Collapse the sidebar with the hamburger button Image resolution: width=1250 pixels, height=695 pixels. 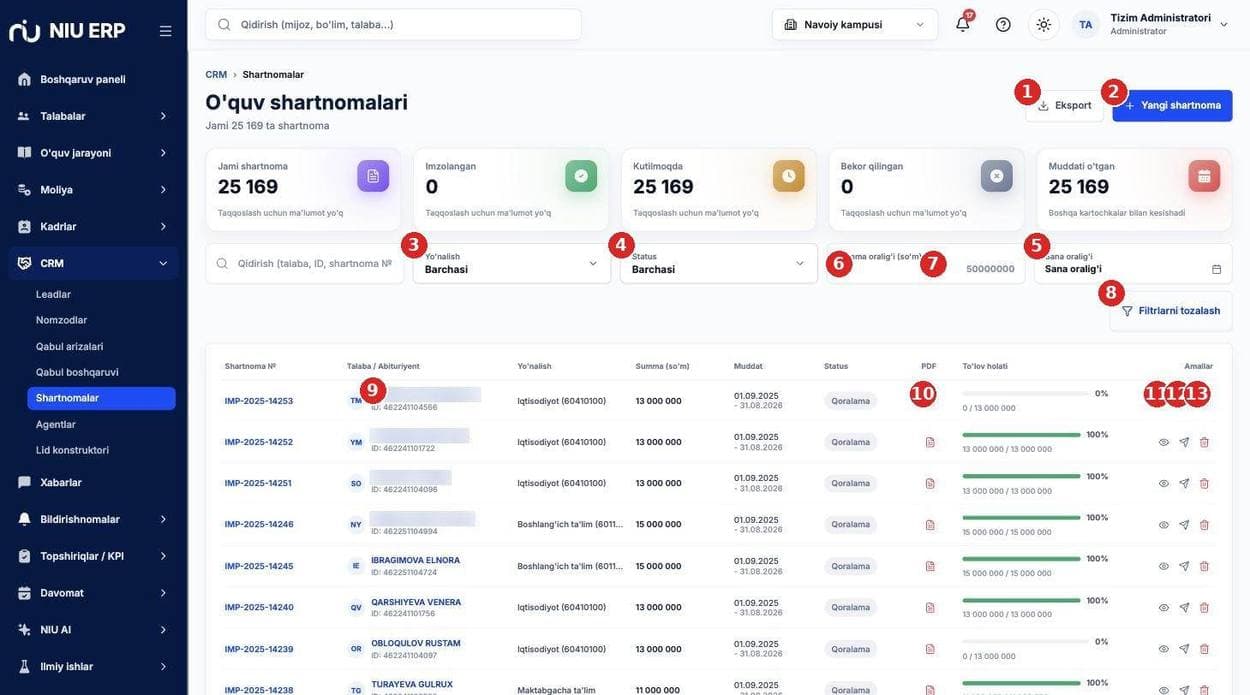point(166,31)
